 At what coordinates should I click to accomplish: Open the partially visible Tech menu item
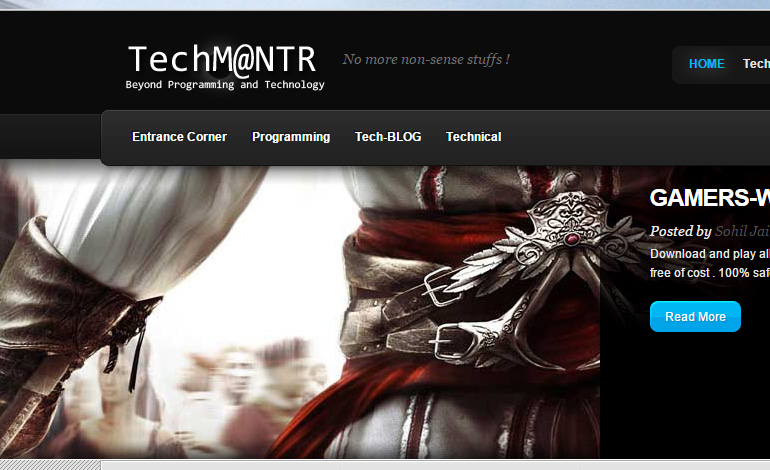pyautogui.click(x=756, y=64)
